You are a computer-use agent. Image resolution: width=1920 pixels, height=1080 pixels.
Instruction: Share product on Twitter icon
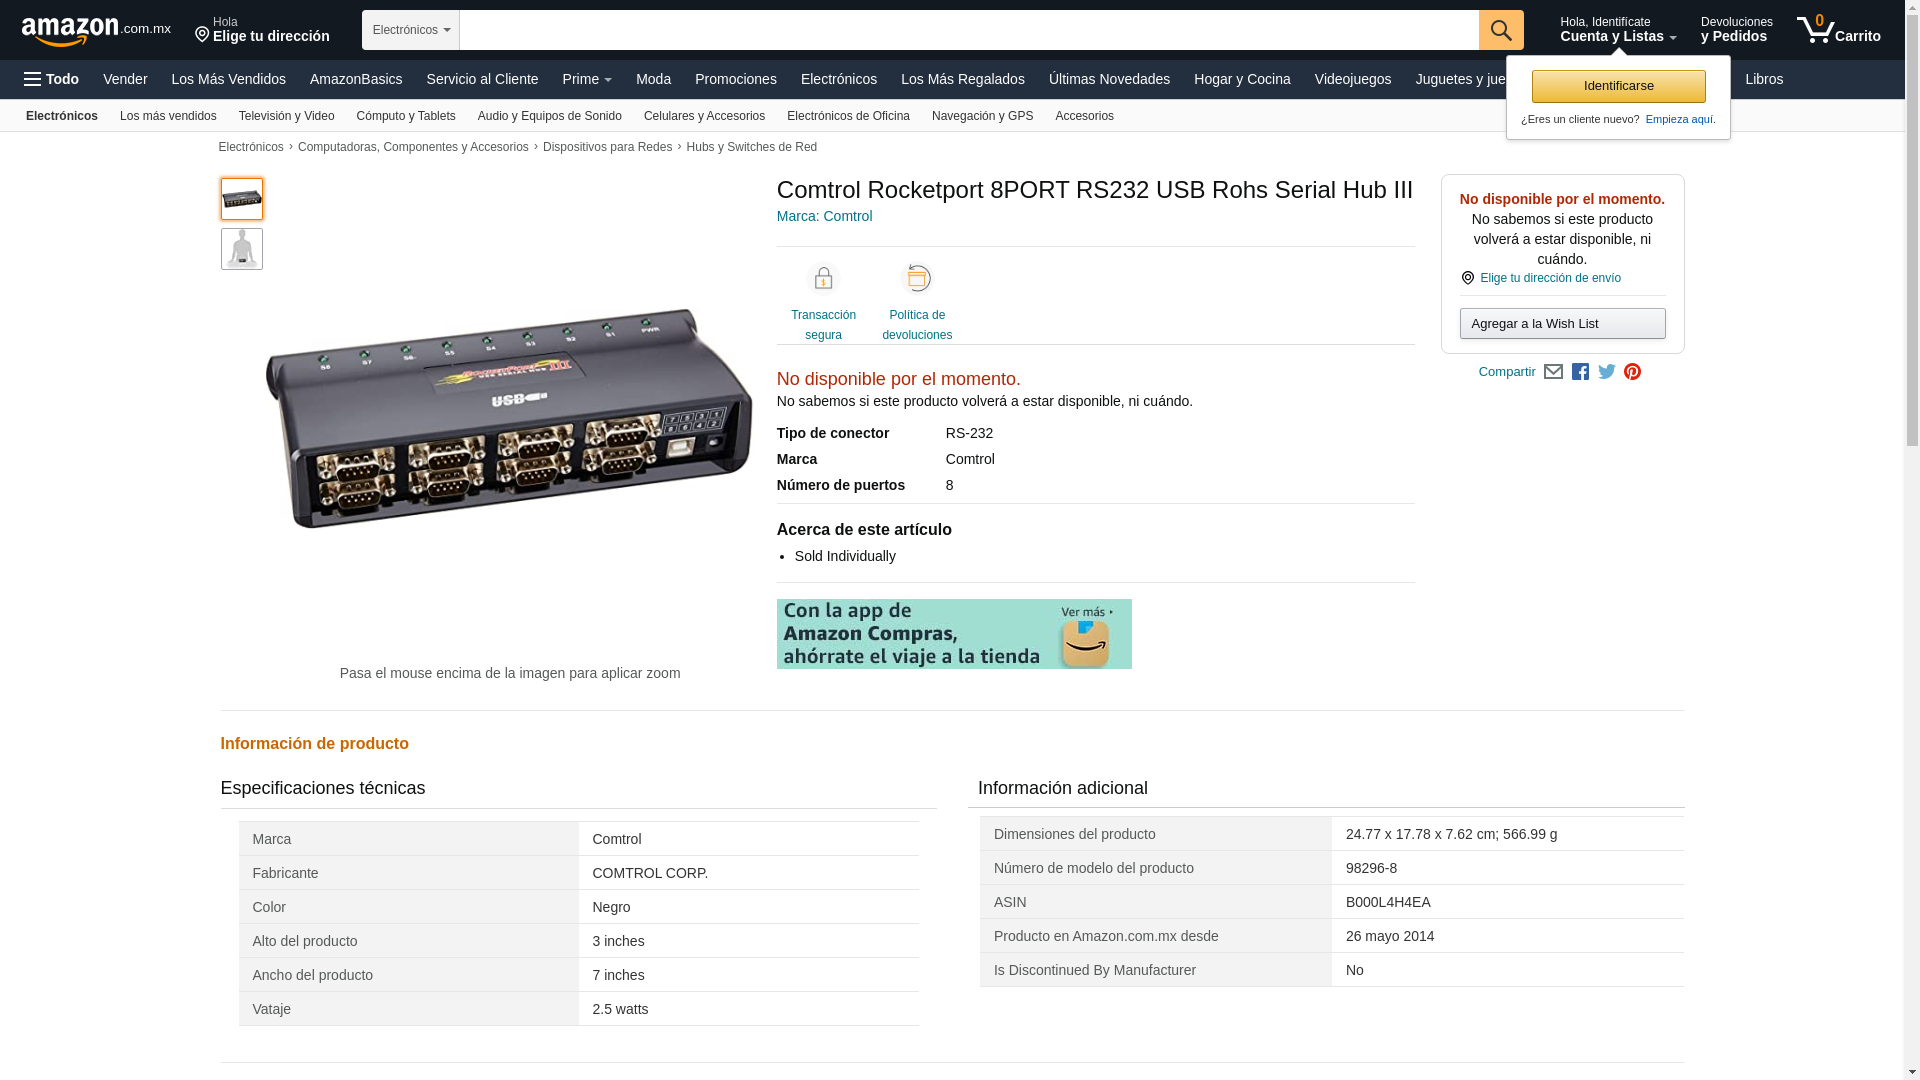[1606, 372]
